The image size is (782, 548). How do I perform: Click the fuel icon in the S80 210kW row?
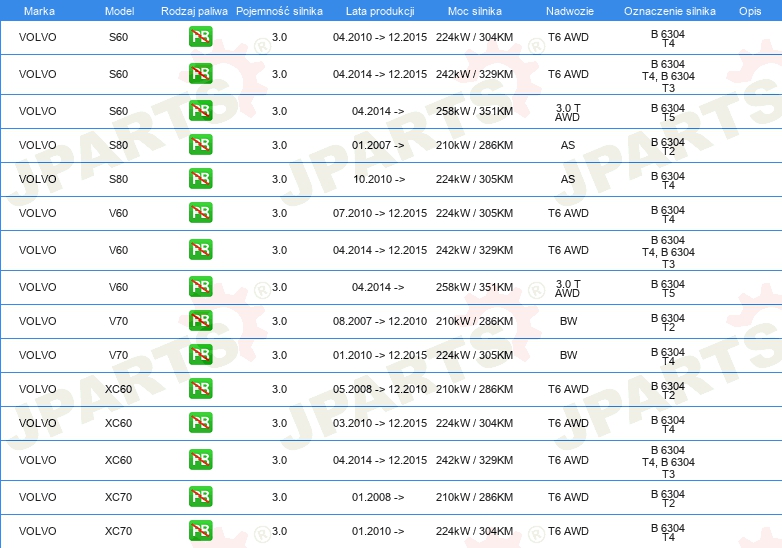pos(200,145)
